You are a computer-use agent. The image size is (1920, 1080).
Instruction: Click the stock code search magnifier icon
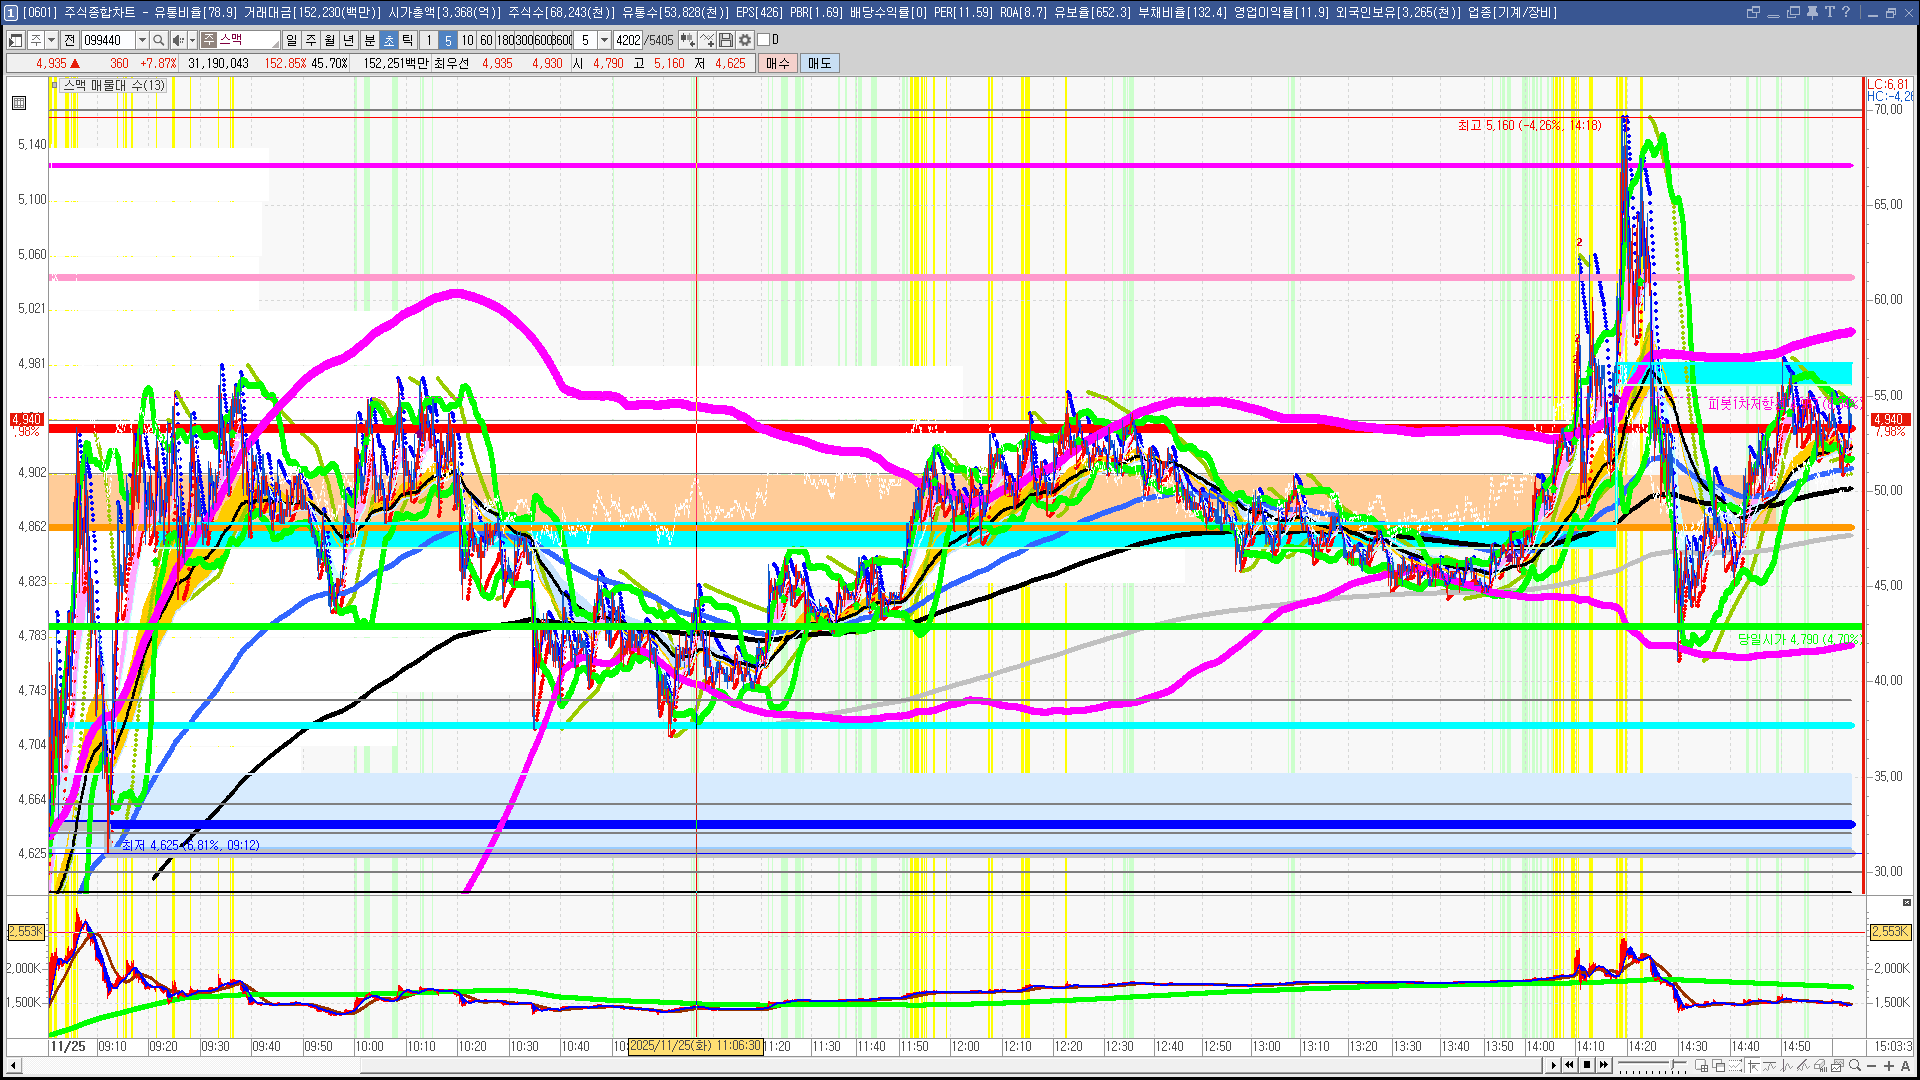[x=159, y=40]
